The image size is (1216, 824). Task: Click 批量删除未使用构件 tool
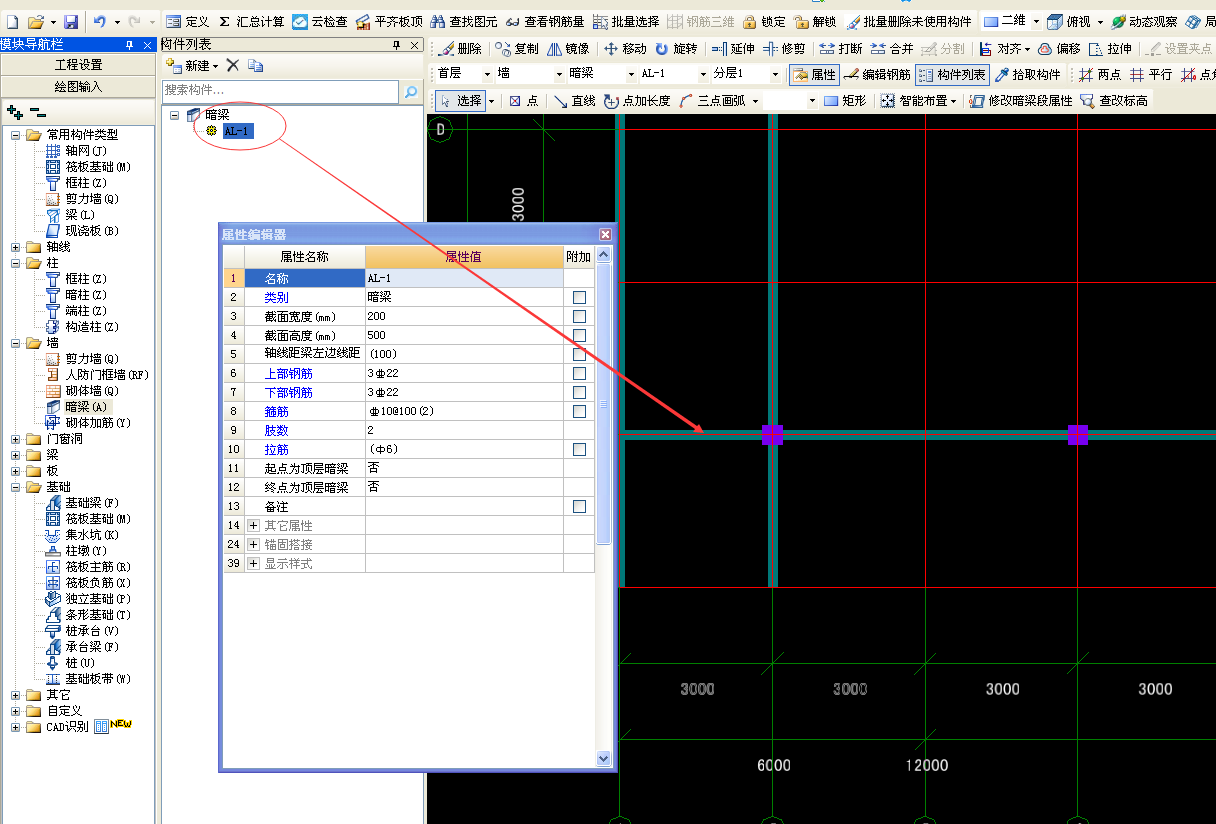908,21
